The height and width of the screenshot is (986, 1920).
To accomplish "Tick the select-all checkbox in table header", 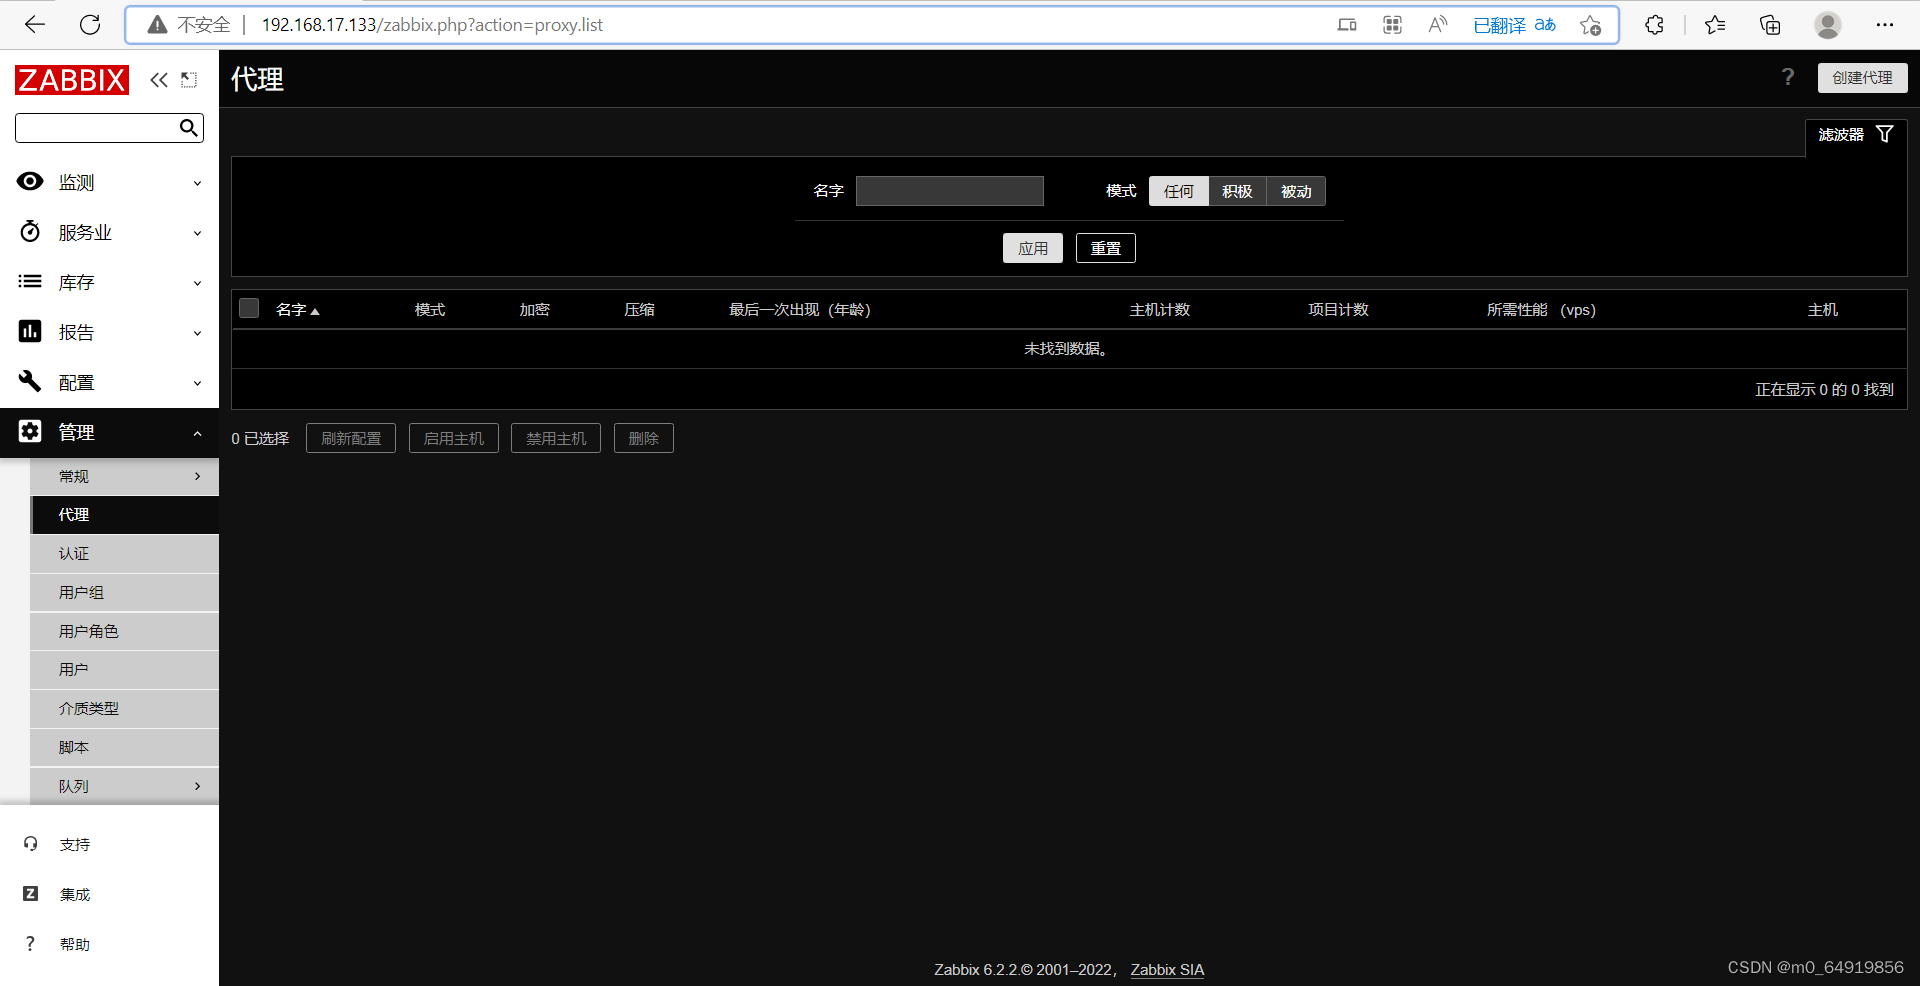I will tap(249, 308).
